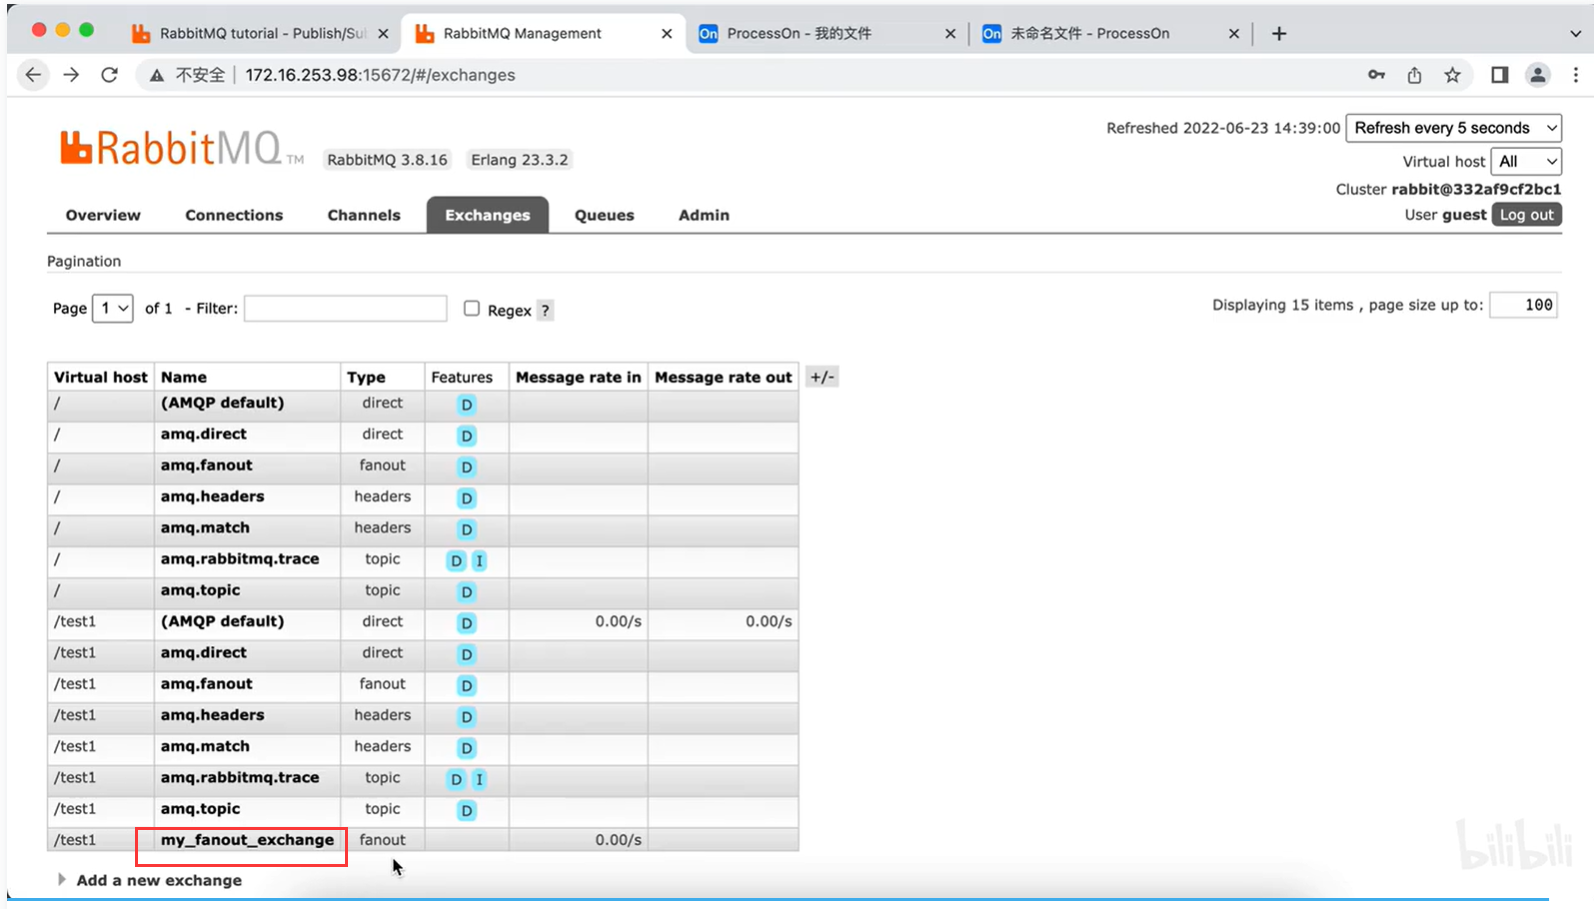Open /test1 amq.fanout exchange link
Screen dimensions: 1594x909
tap(206, 684)
